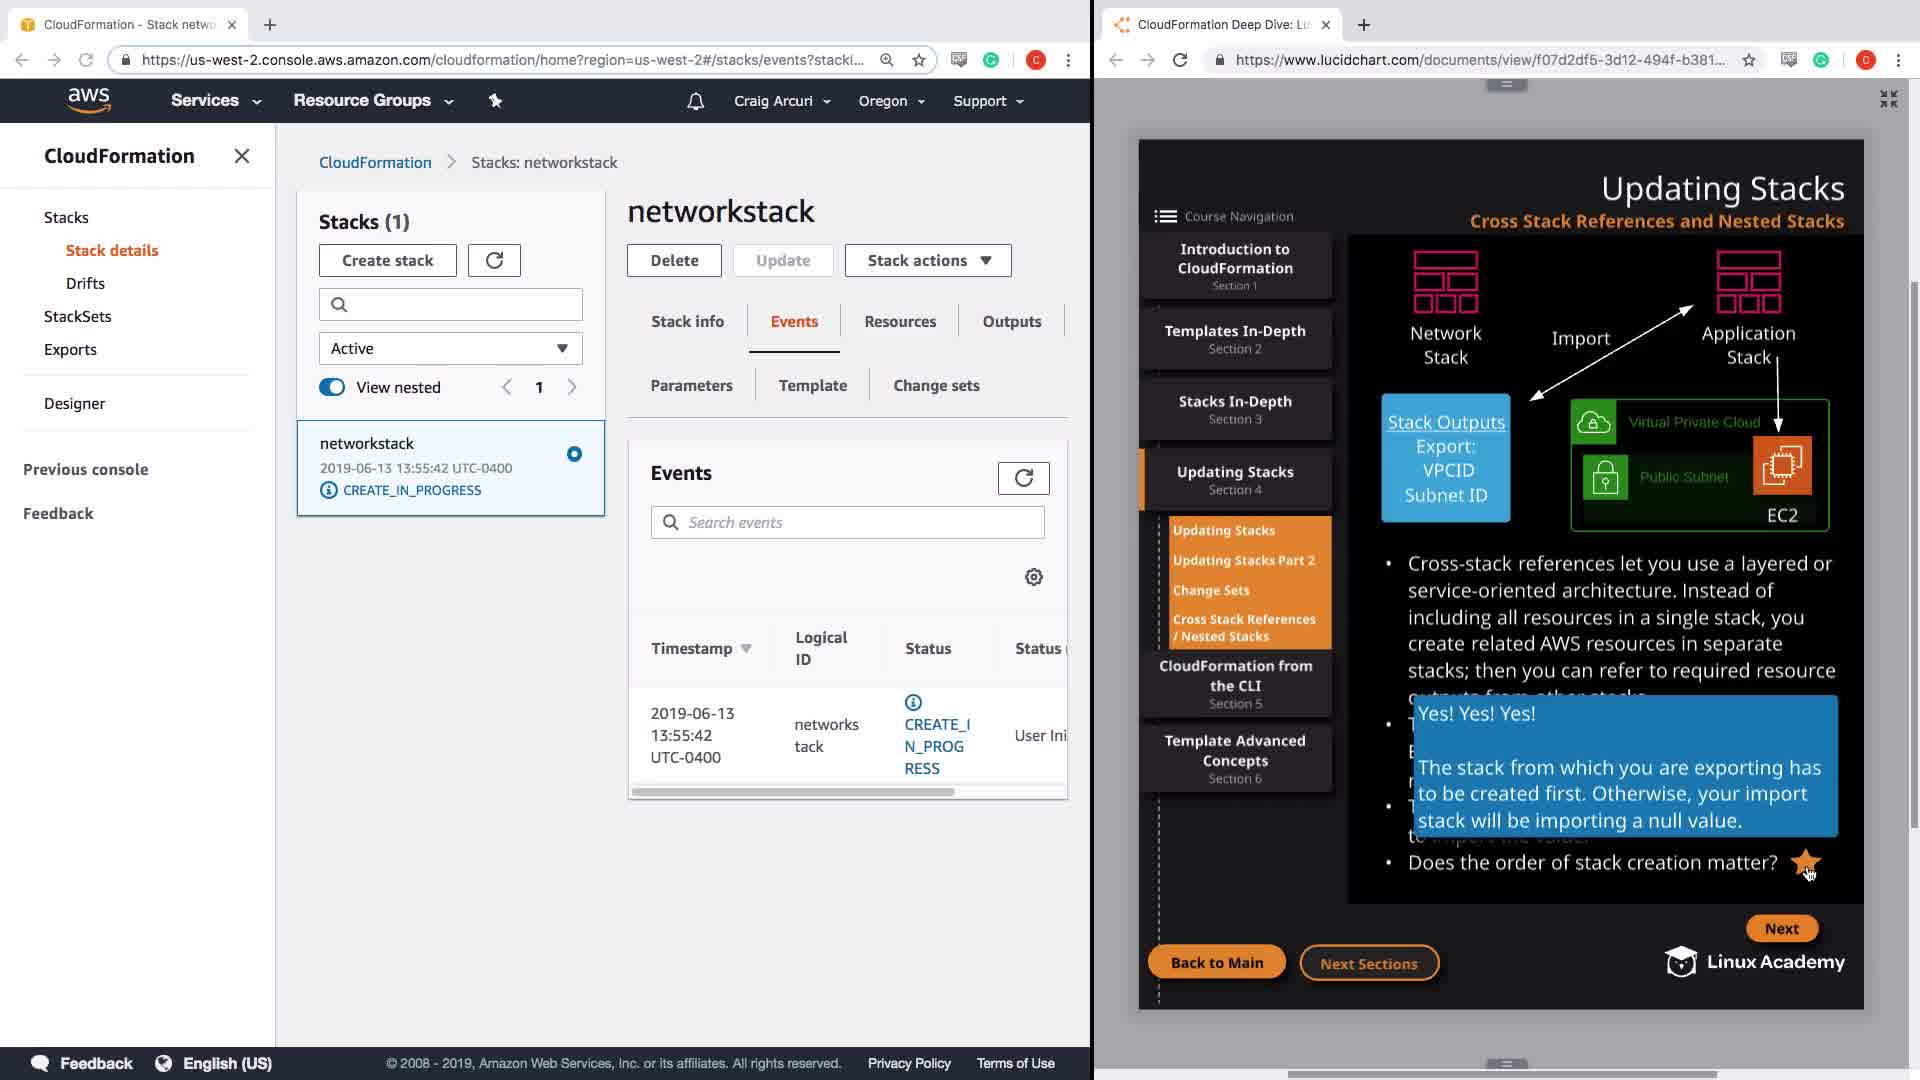Switch to the Resources tab
1920x1080 pixels.
(900, 321)
